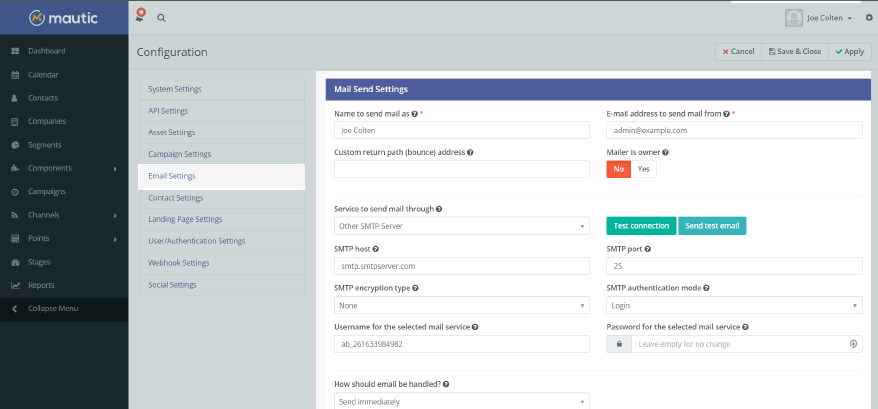Open Service to send mail through dropdown
Screen dimensions: 878x409
point(461,226)
